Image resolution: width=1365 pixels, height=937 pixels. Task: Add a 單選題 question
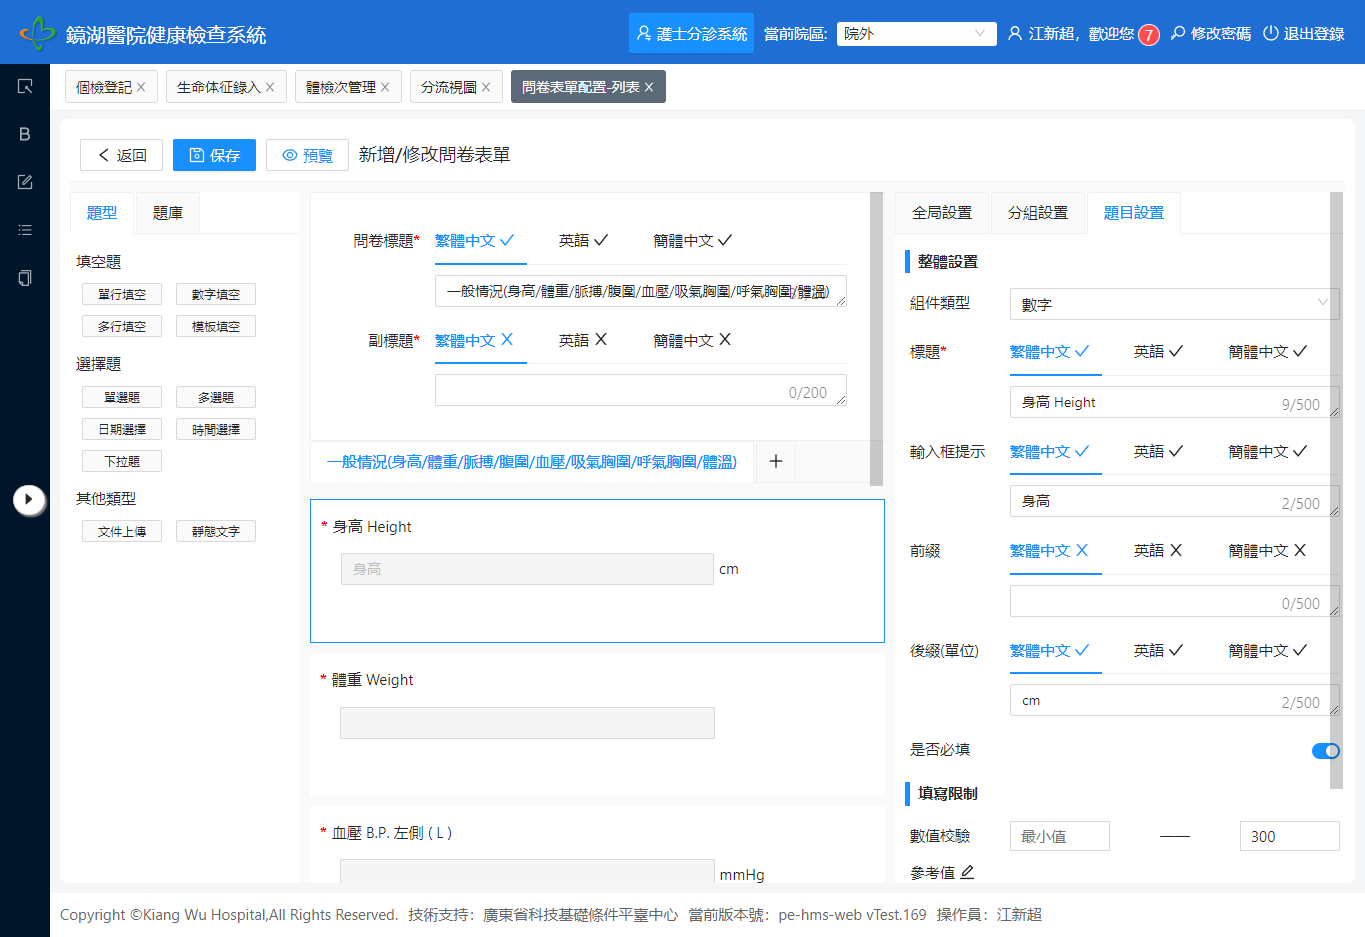pyautogui.click(x=122, y=397)
